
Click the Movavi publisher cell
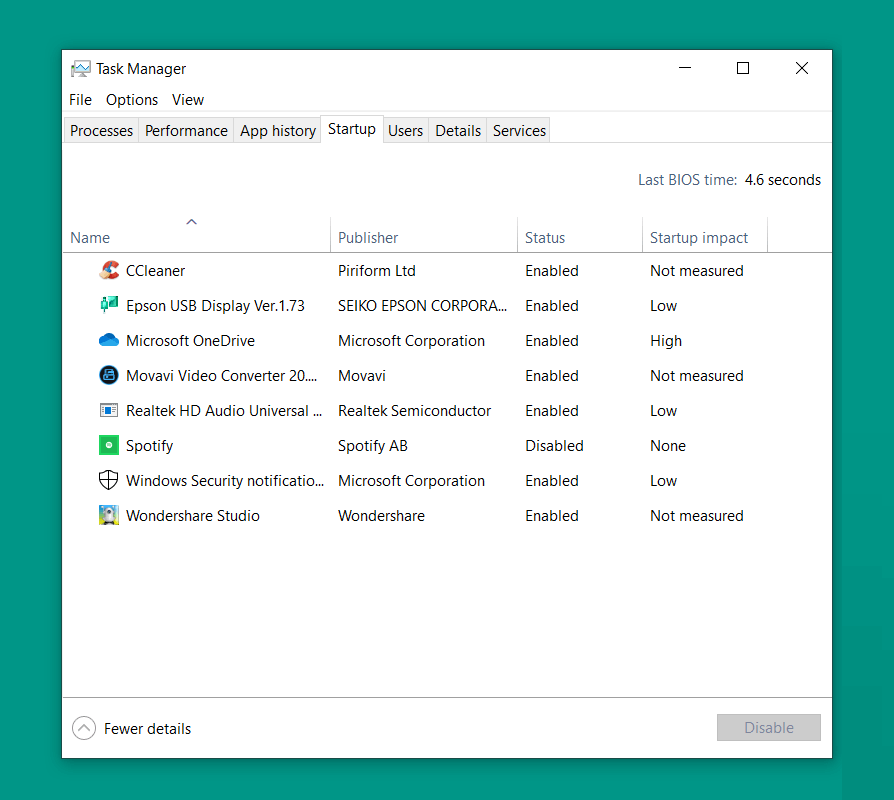pos(362,376)
